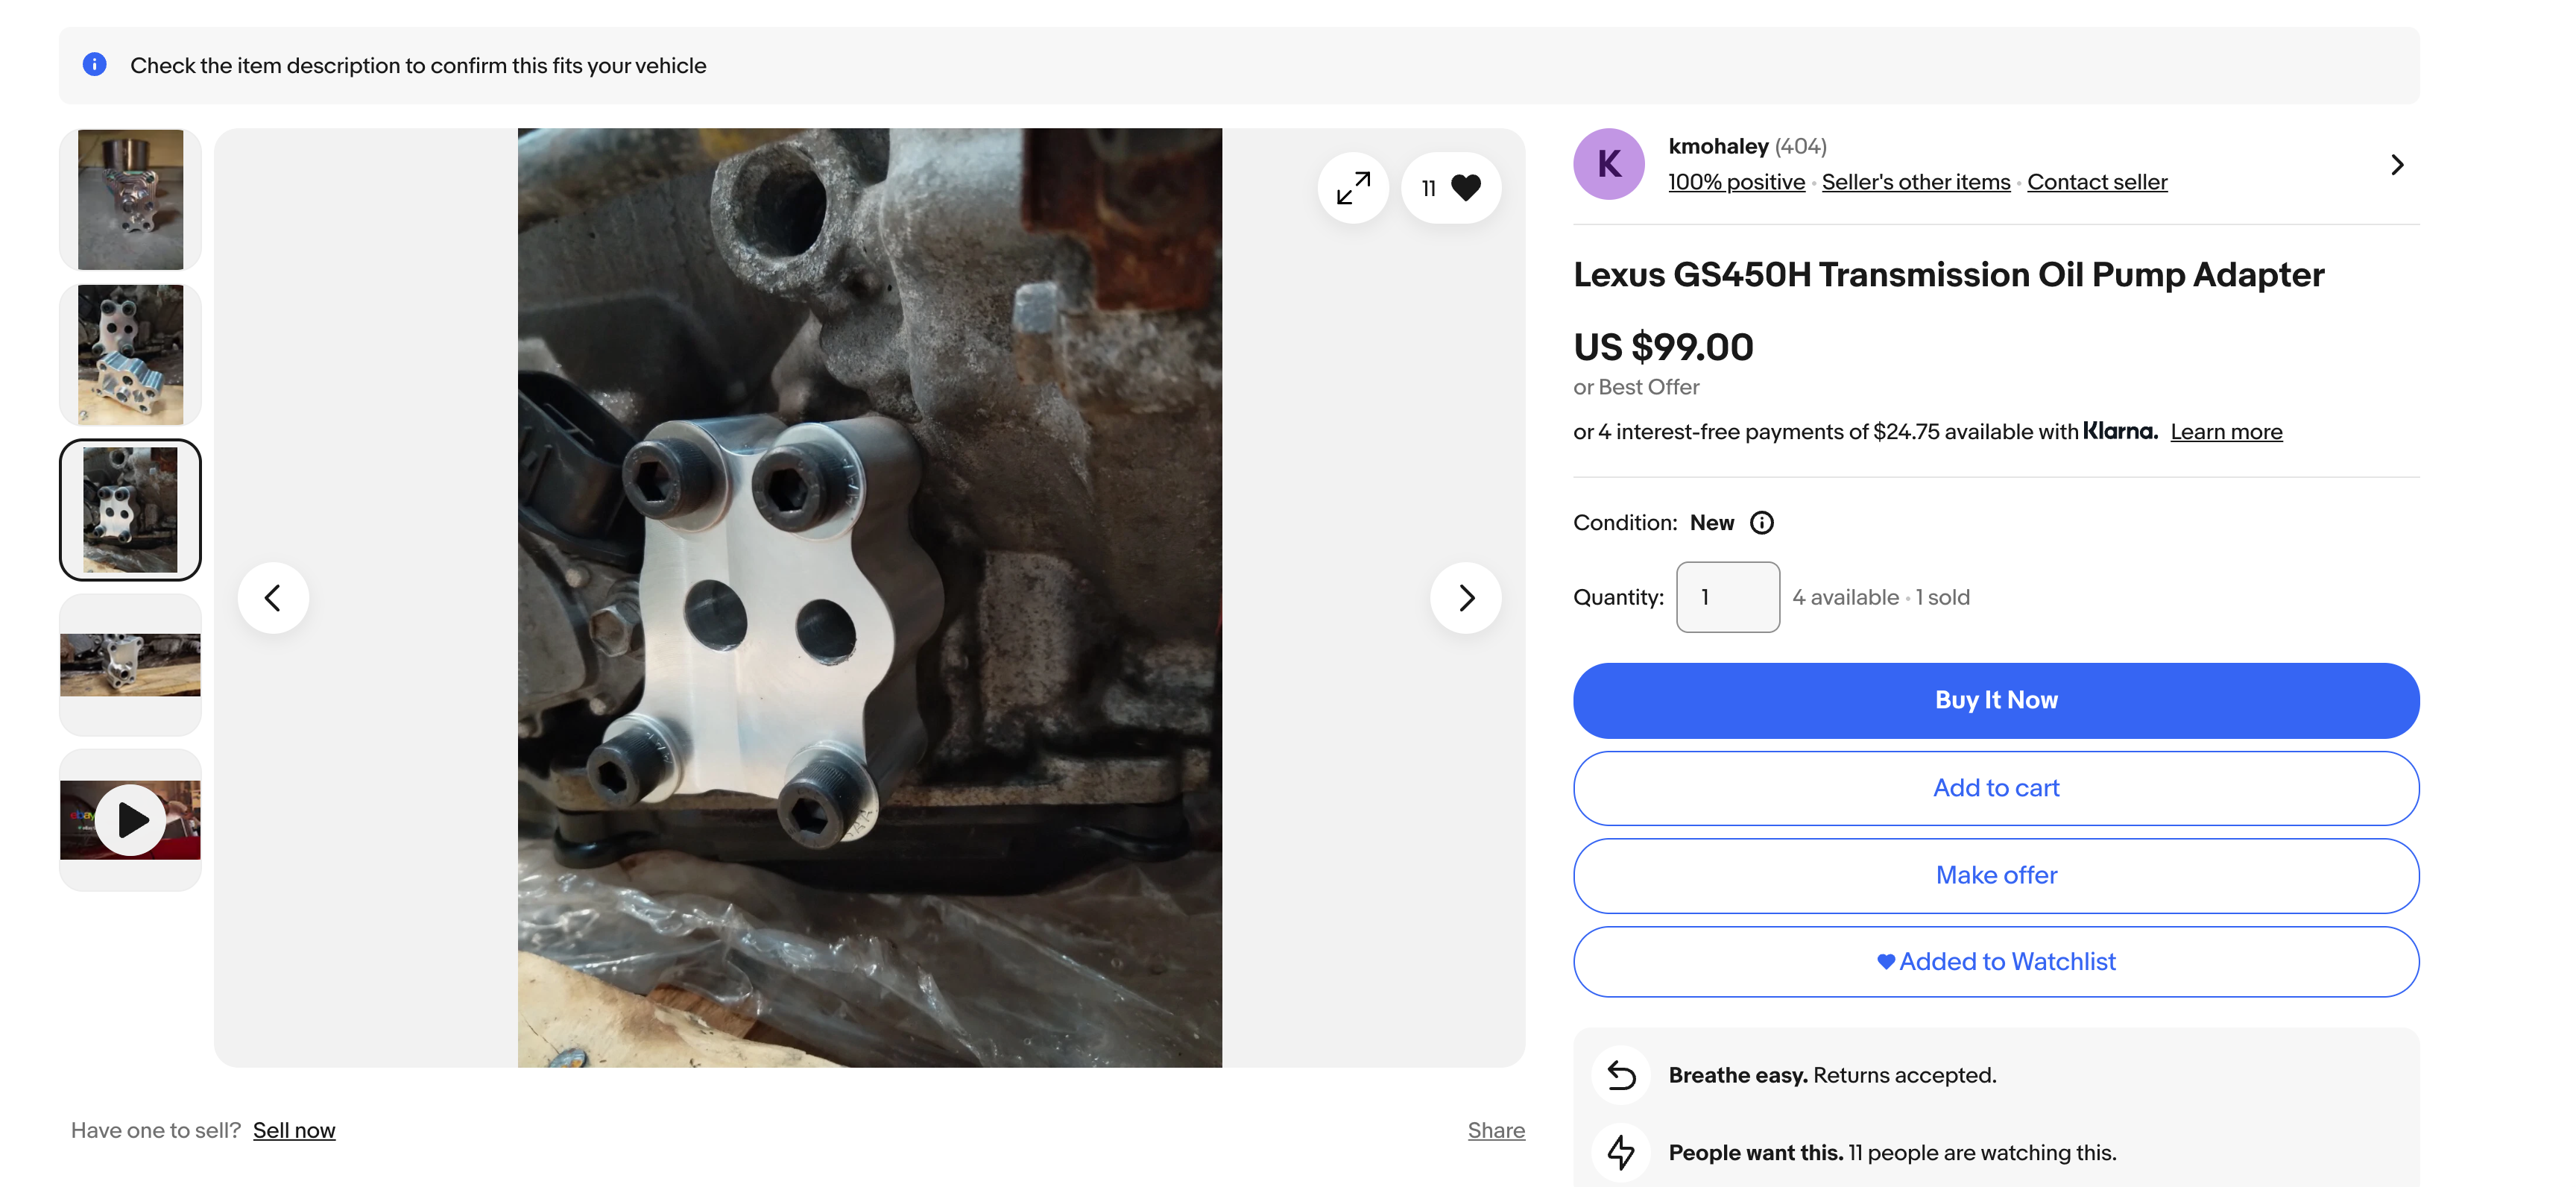This screenshot has height=1187, width=2576.
Task: Click the Quantity input field
Action: click(x=1727, y=597)
